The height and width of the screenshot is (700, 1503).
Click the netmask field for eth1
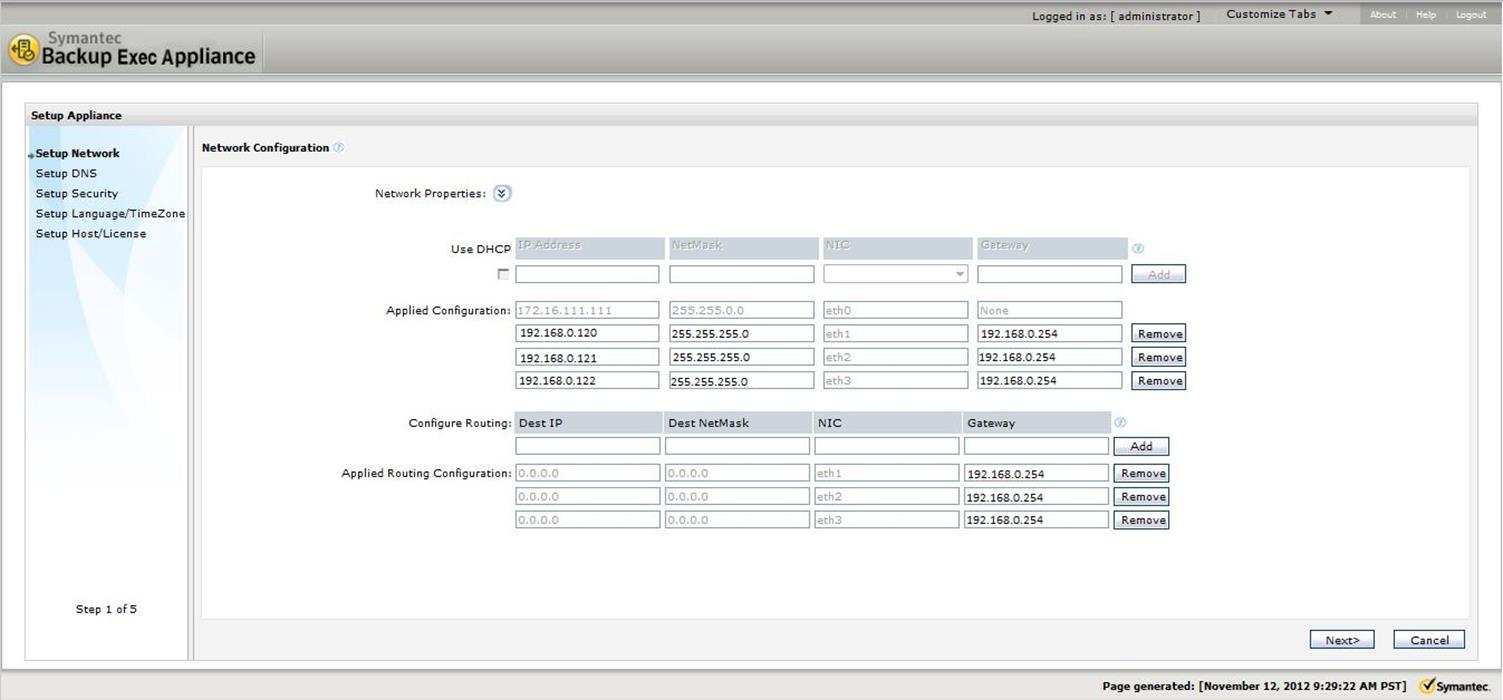742,333
